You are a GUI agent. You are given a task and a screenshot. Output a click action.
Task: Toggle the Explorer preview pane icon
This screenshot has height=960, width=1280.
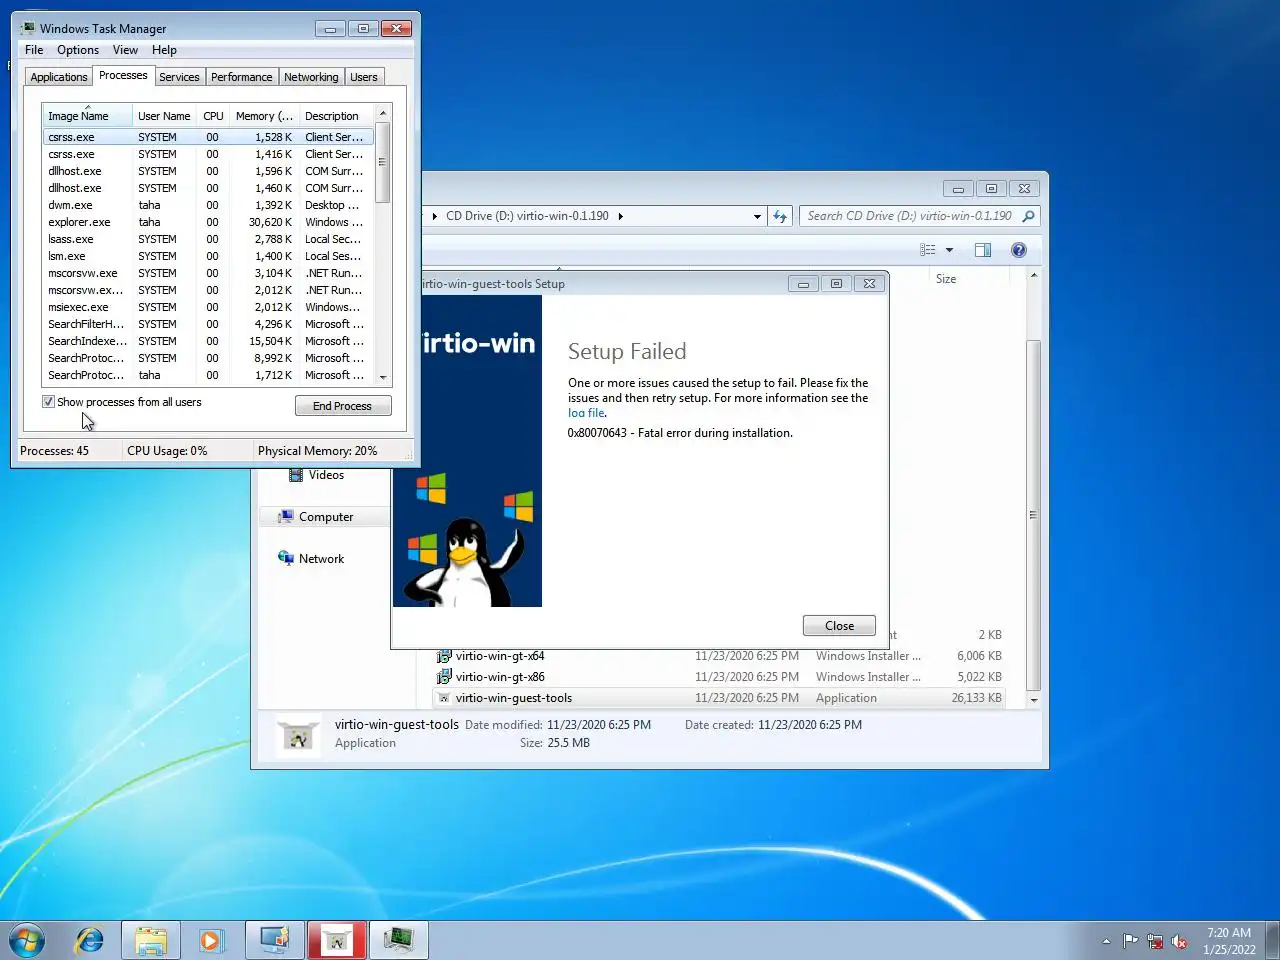pos(983,250)
